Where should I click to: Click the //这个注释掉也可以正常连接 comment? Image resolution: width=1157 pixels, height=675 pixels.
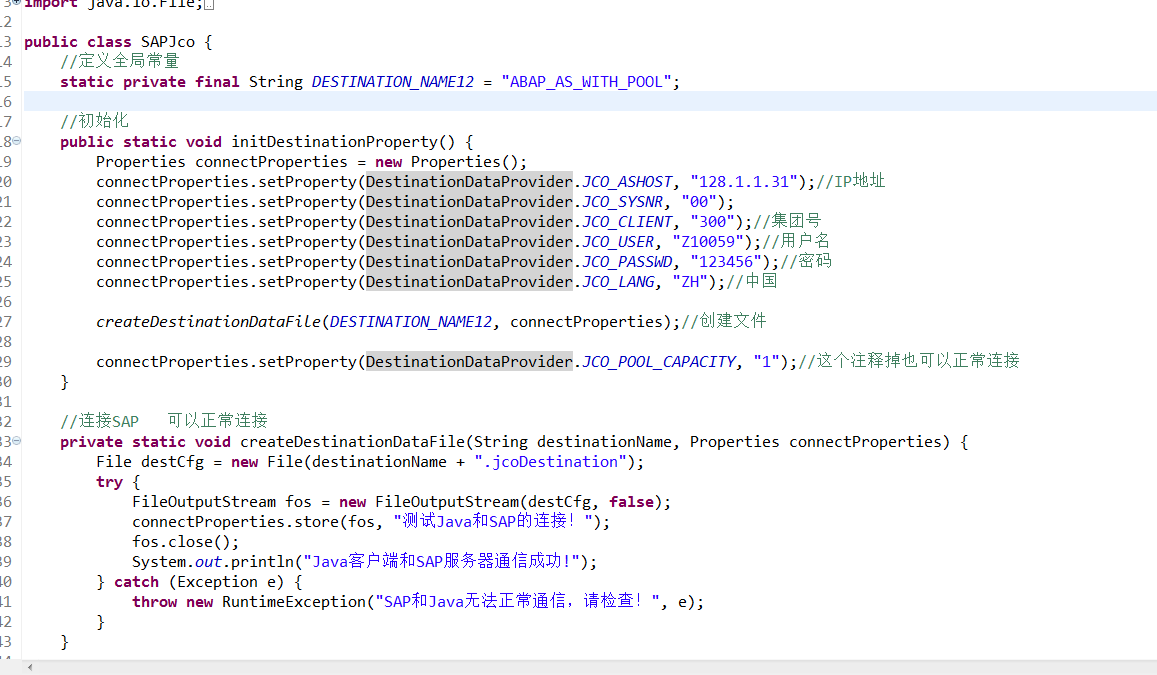point(909,361)
